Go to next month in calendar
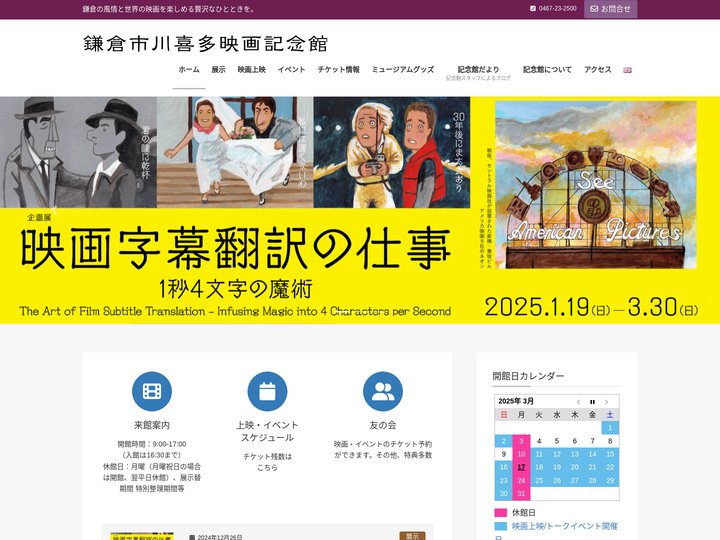This screenshot has width=720, height=540. tap(606, 402)
